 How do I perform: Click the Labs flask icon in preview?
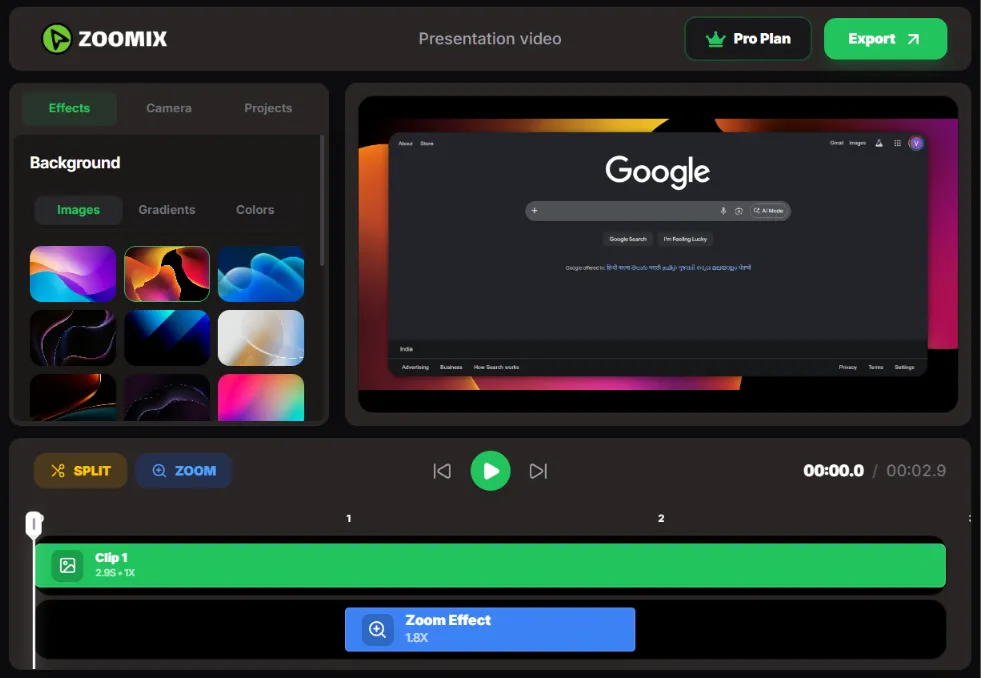[x=879, y=143]
